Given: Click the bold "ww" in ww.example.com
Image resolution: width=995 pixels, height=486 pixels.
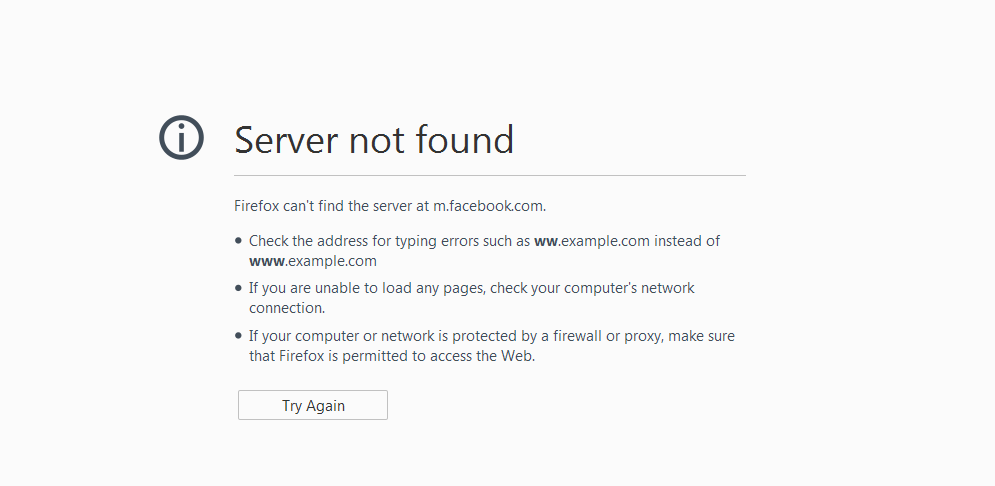Looking at the screenshot, I should click(x=546, y=241).
